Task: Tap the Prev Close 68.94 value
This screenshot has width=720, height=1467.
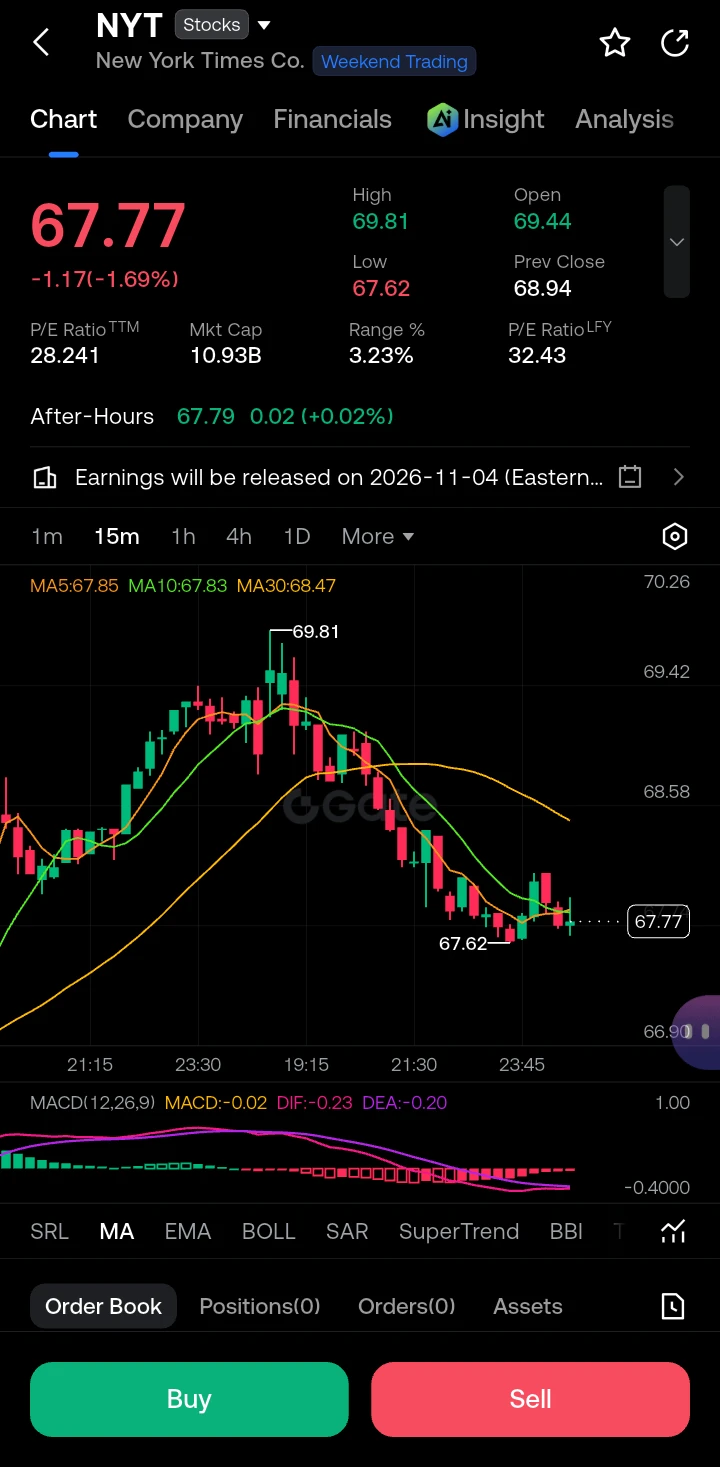Action: tap(543, 288)
